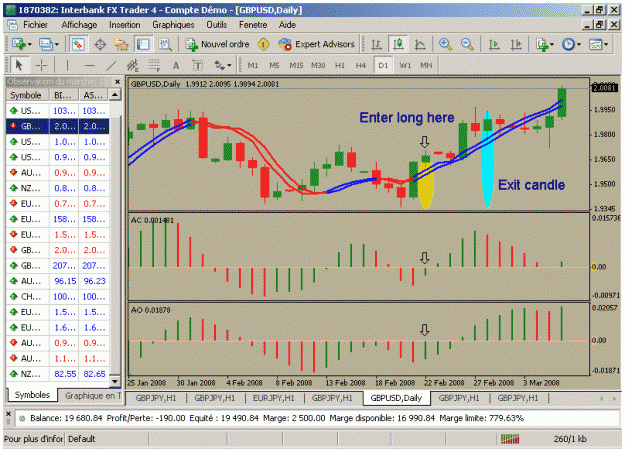
Task: Select the NZ... row showing 82.55
Action: click(x=58, y=374)
